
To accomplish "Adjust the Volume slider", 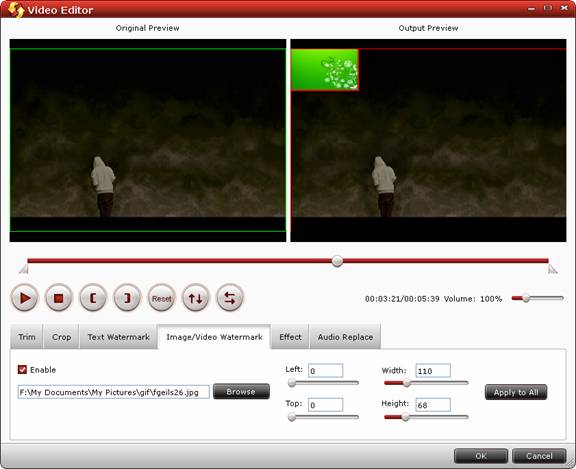I will 537,298.
